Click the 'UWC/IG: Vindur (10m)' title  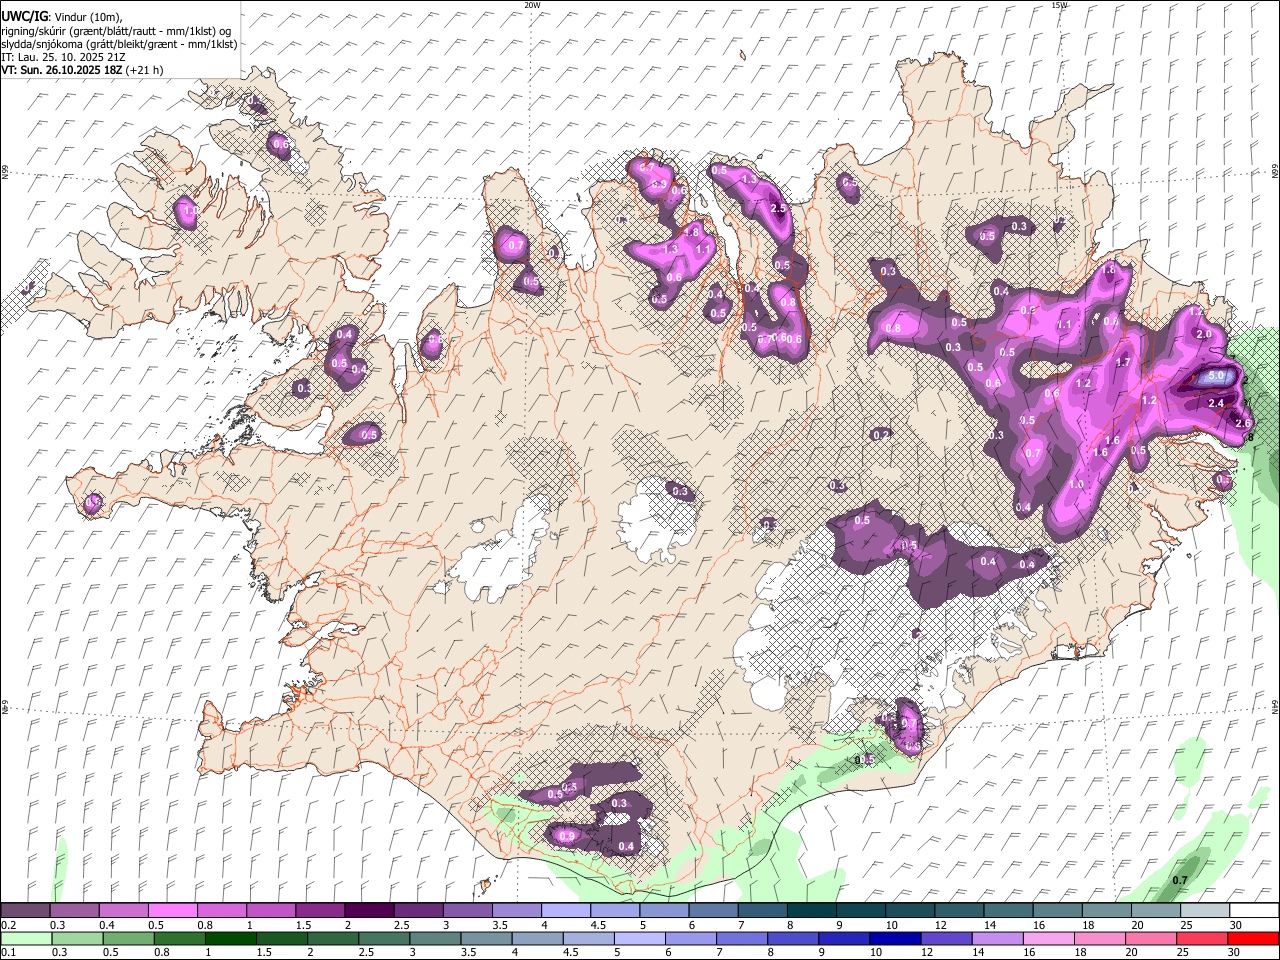click(61, 17)
